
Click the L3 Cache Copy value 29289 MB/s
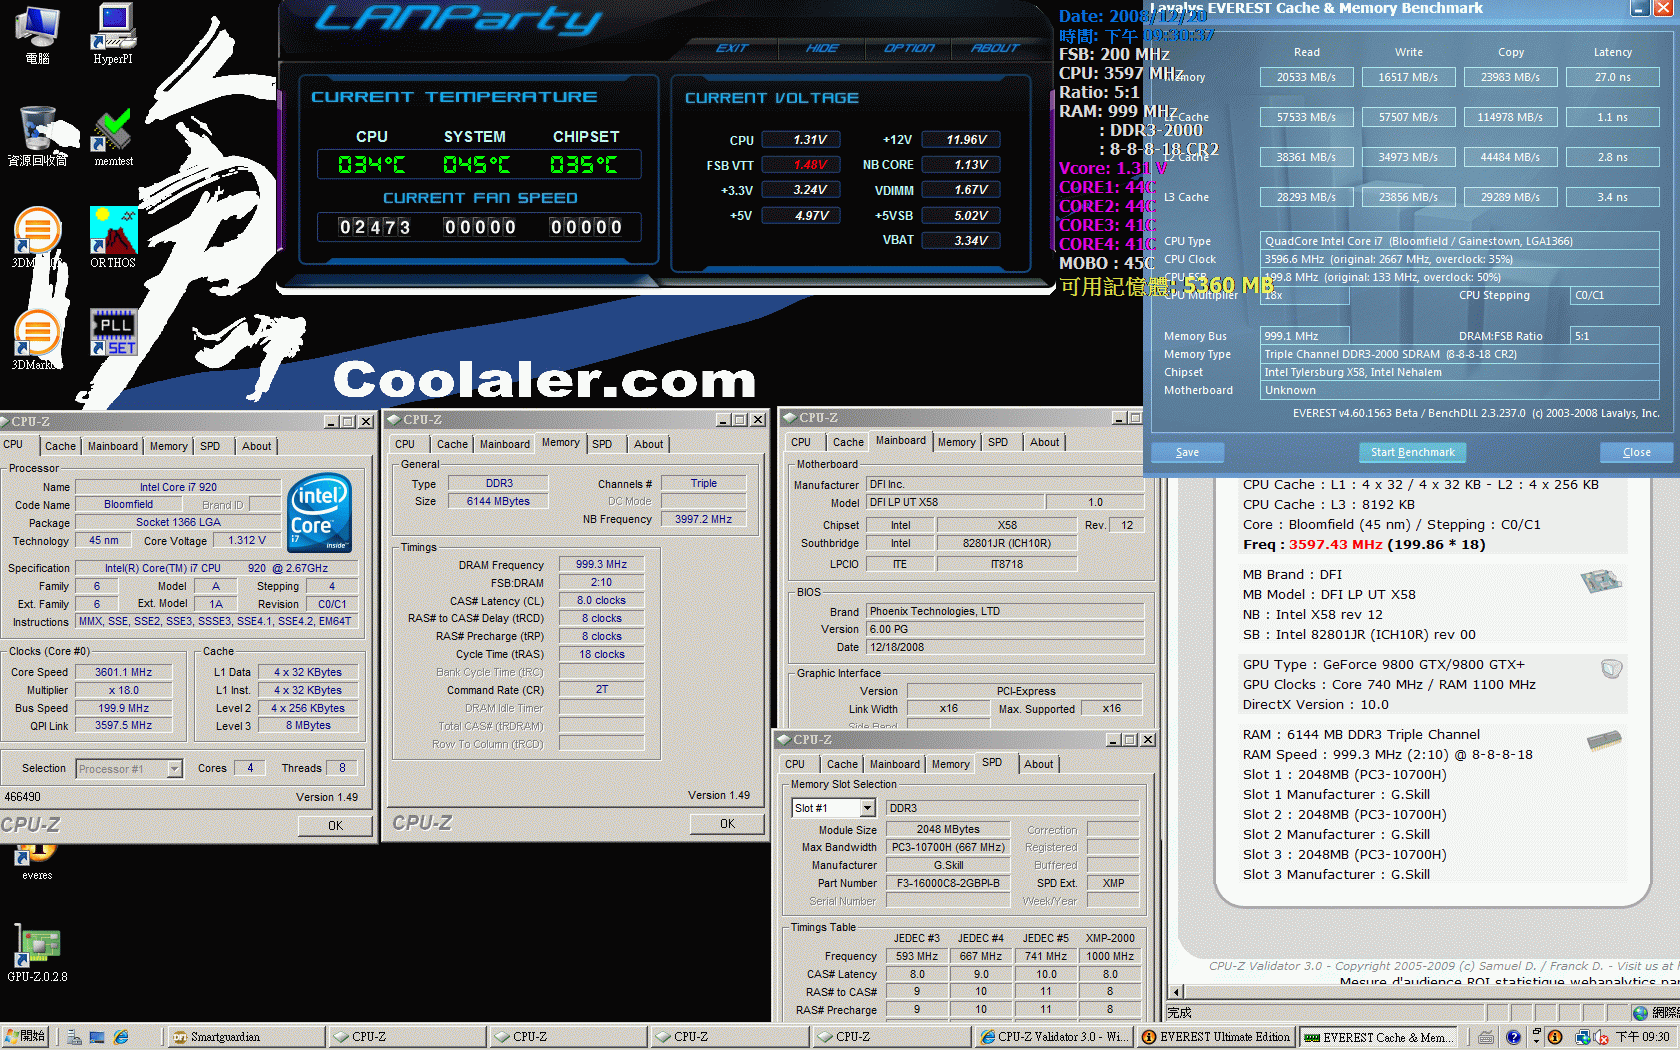coord(1510,197)
